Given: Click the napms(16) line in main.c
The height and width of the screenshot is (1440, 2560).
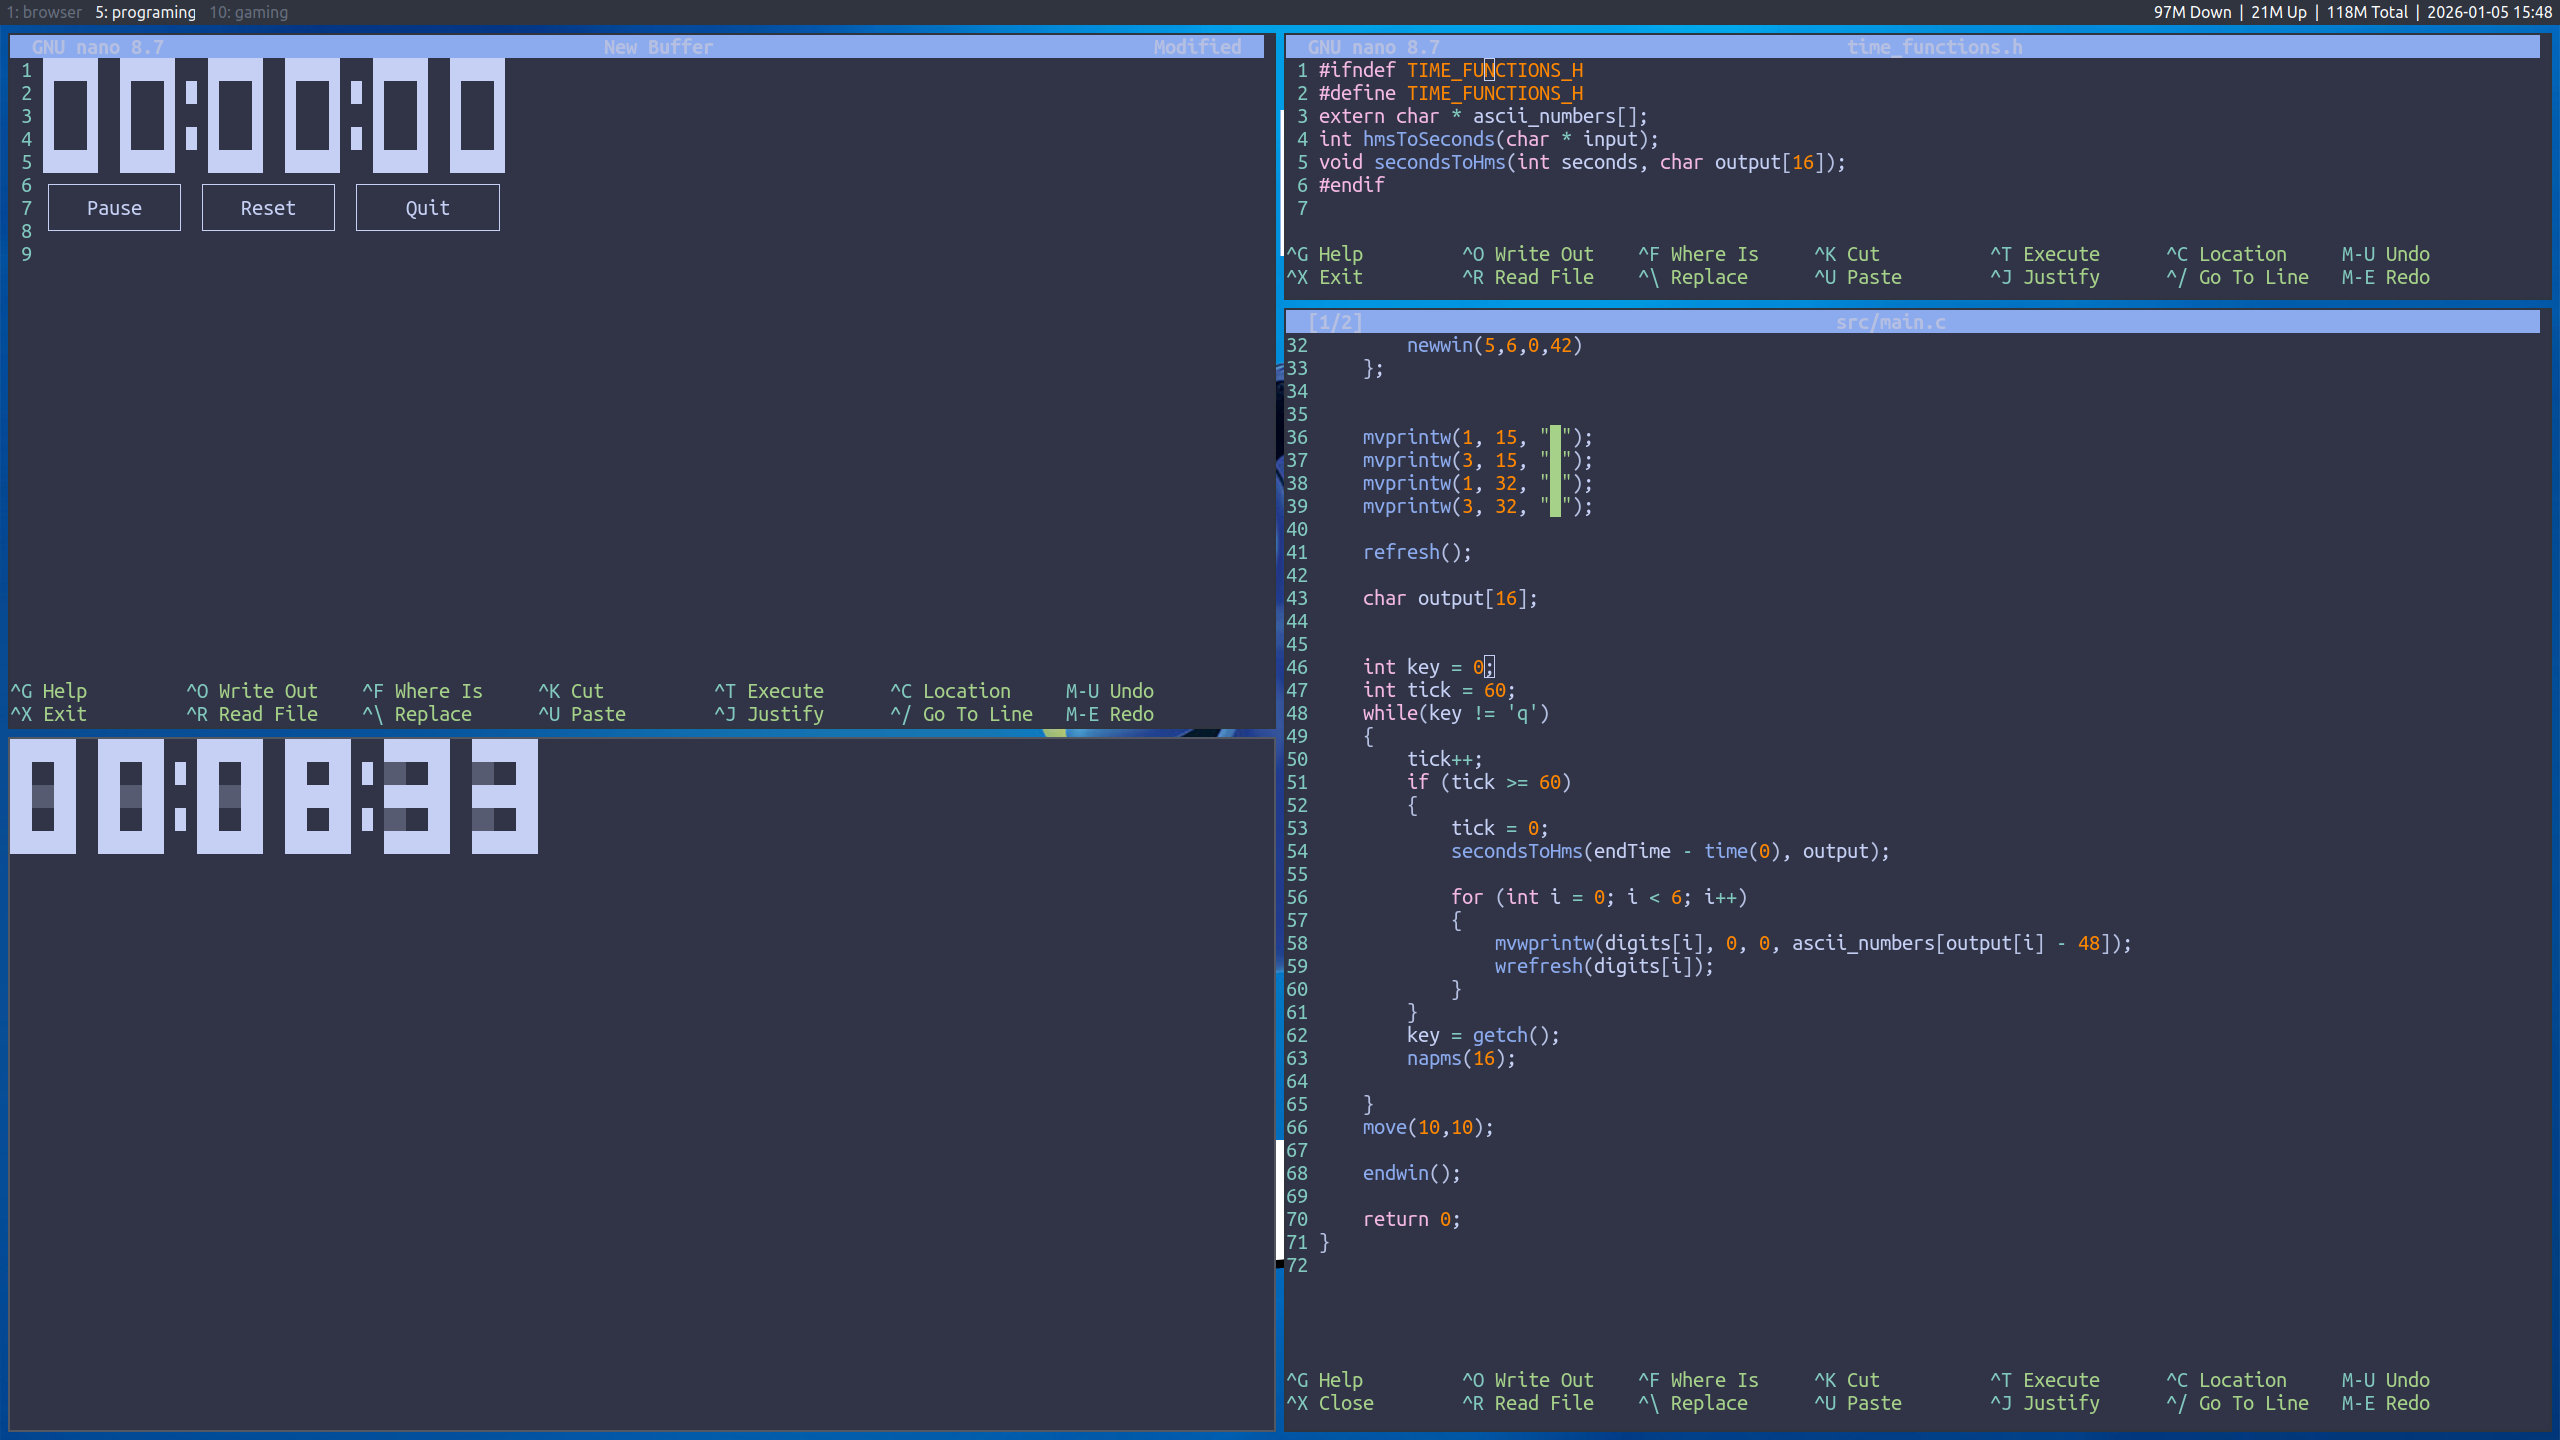Looking at the screenshot, I should pos(1460,1058).
